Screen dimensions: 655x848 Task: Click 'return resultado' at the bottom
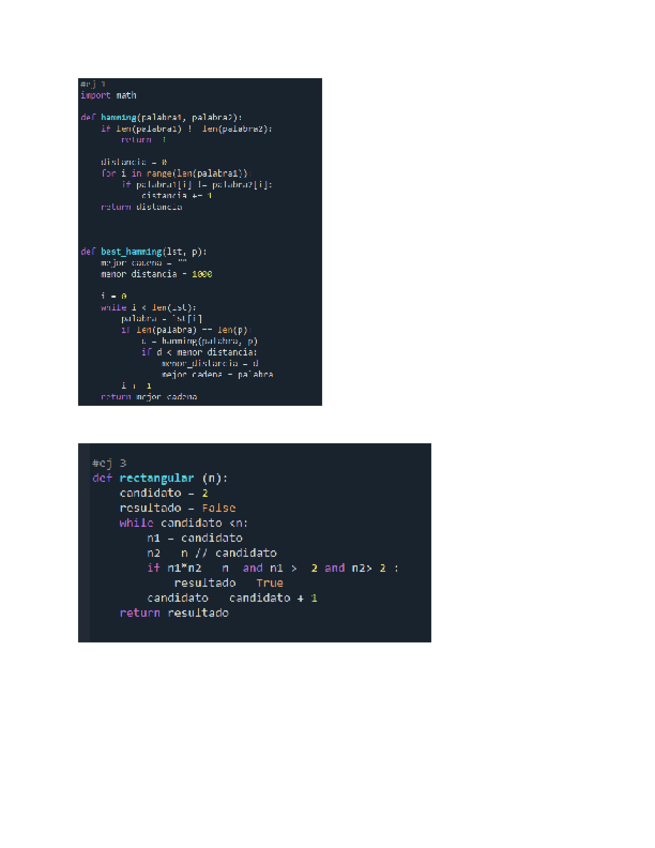coord(174,613)
